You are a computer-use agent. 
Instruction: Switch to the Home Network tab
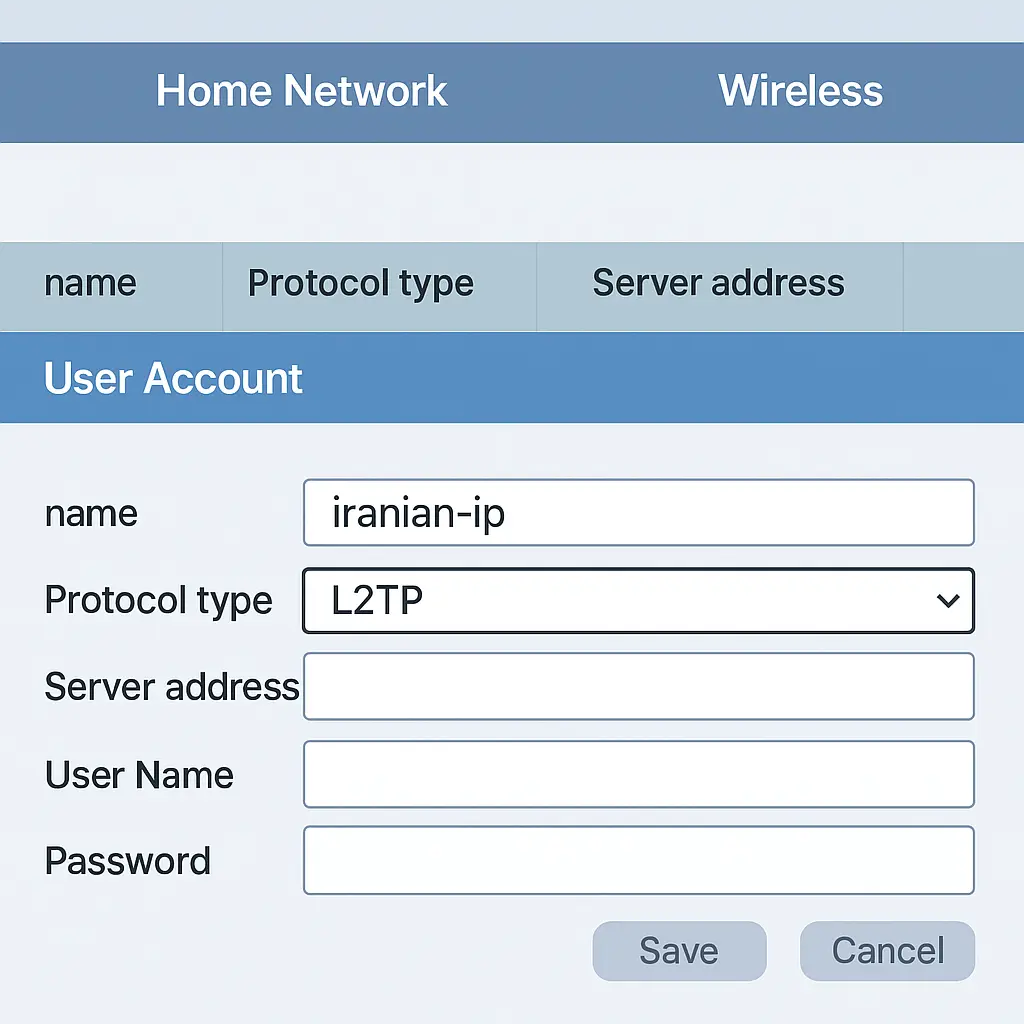300,91
